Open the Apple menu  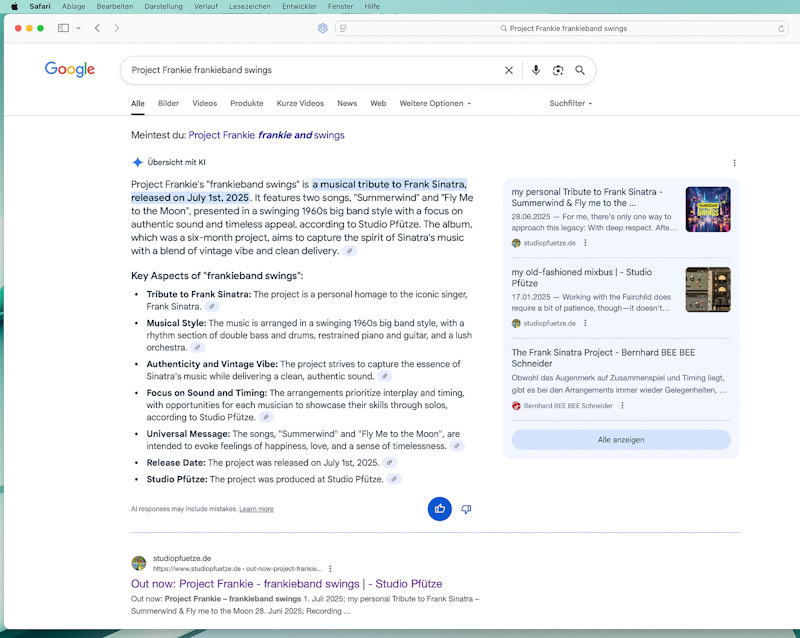(x=14, y=6)
